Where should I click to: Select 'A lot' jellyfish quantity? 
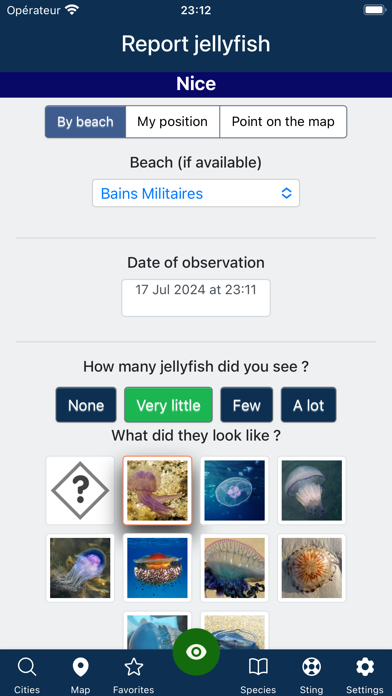pos(309,405)
